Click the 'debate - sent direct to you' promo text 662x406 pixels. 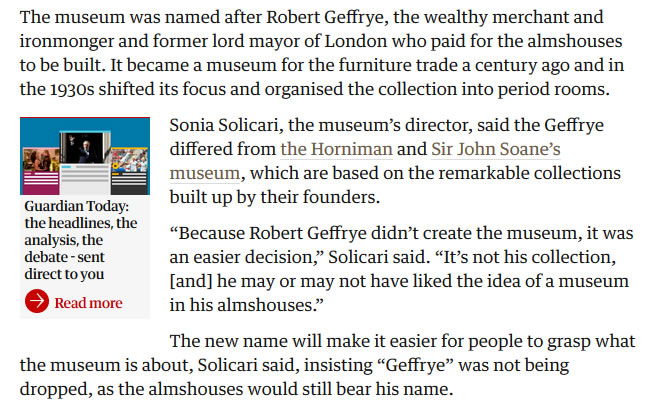[64, 265]
